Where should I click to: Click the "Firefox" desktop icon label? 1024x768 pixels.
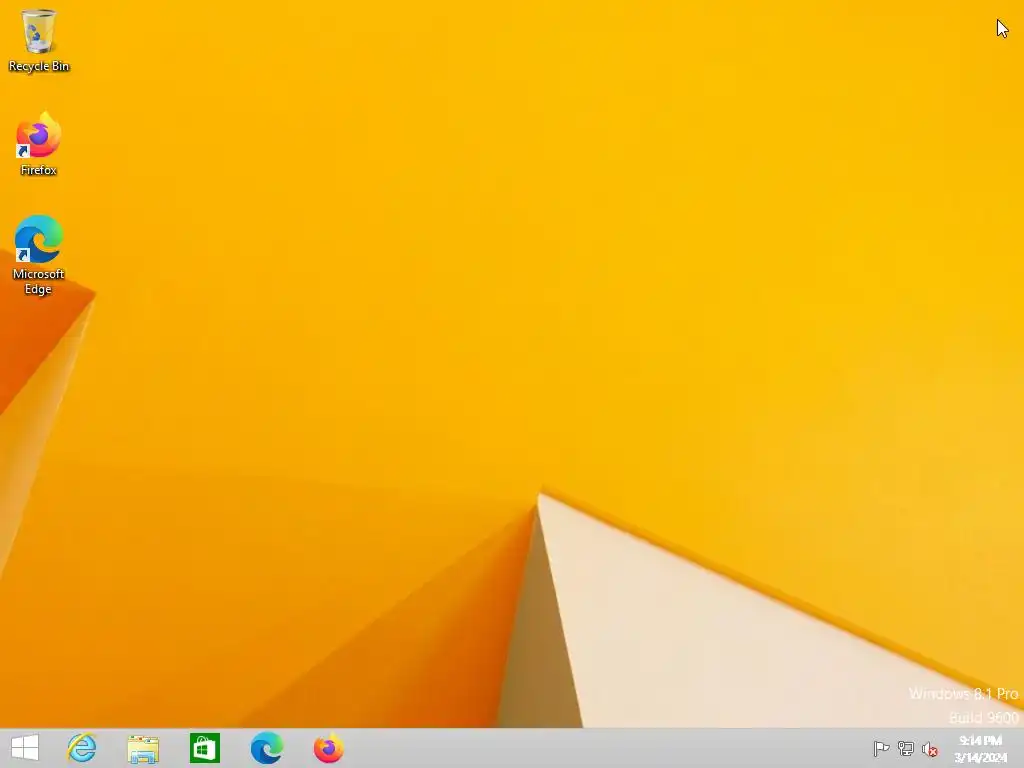point(39,170)
